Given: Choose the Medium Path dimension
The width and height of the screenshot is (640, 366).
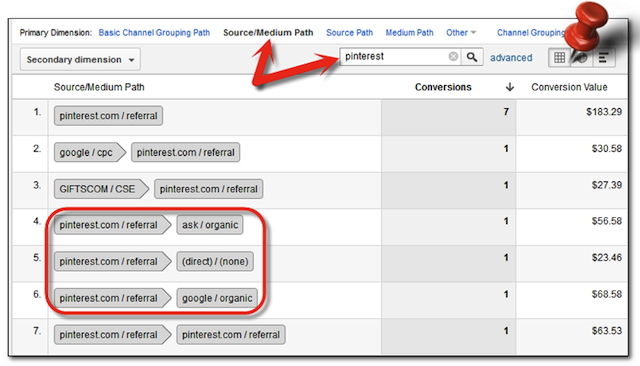Looking at the screenshot, I should 409,33.
